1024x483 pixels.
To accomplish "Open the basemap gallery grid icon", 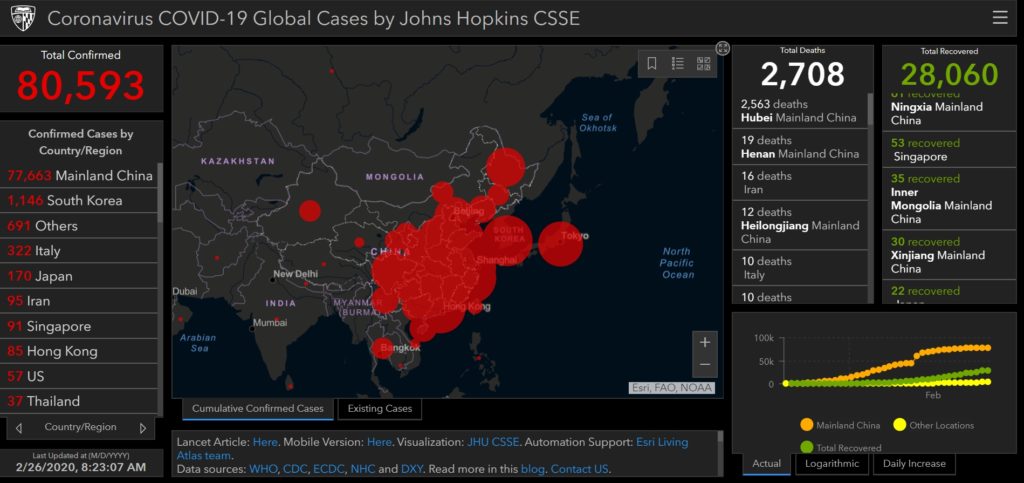I will pos(703,63).
